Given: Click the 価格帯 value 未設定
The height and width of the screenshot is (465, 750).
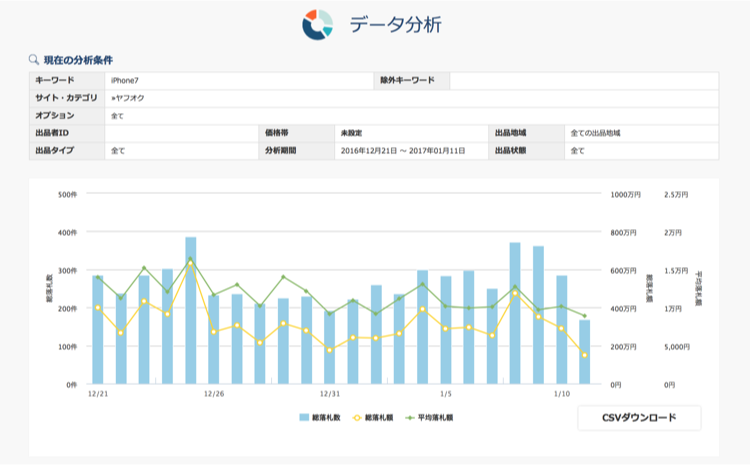Looking at the screenshot, I should coord(351,133).
